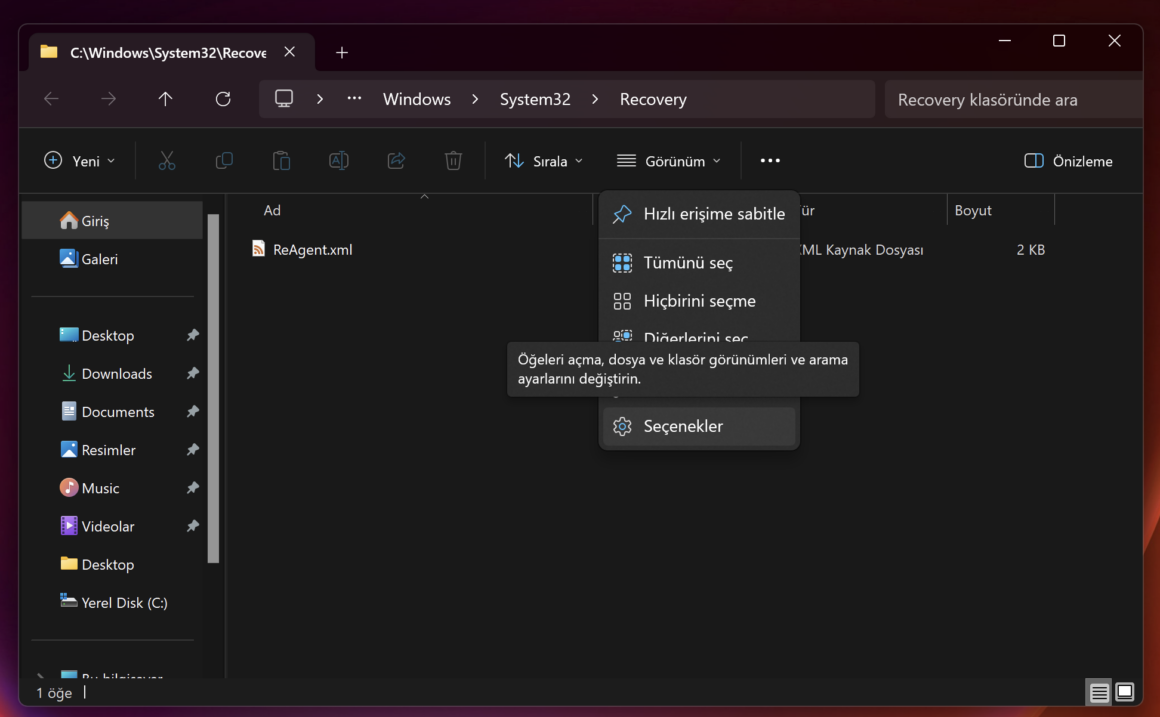Click the System32 breadcrumb segment
The image size is (1160, 717).
pyautogui.click(x=535, y=99)
